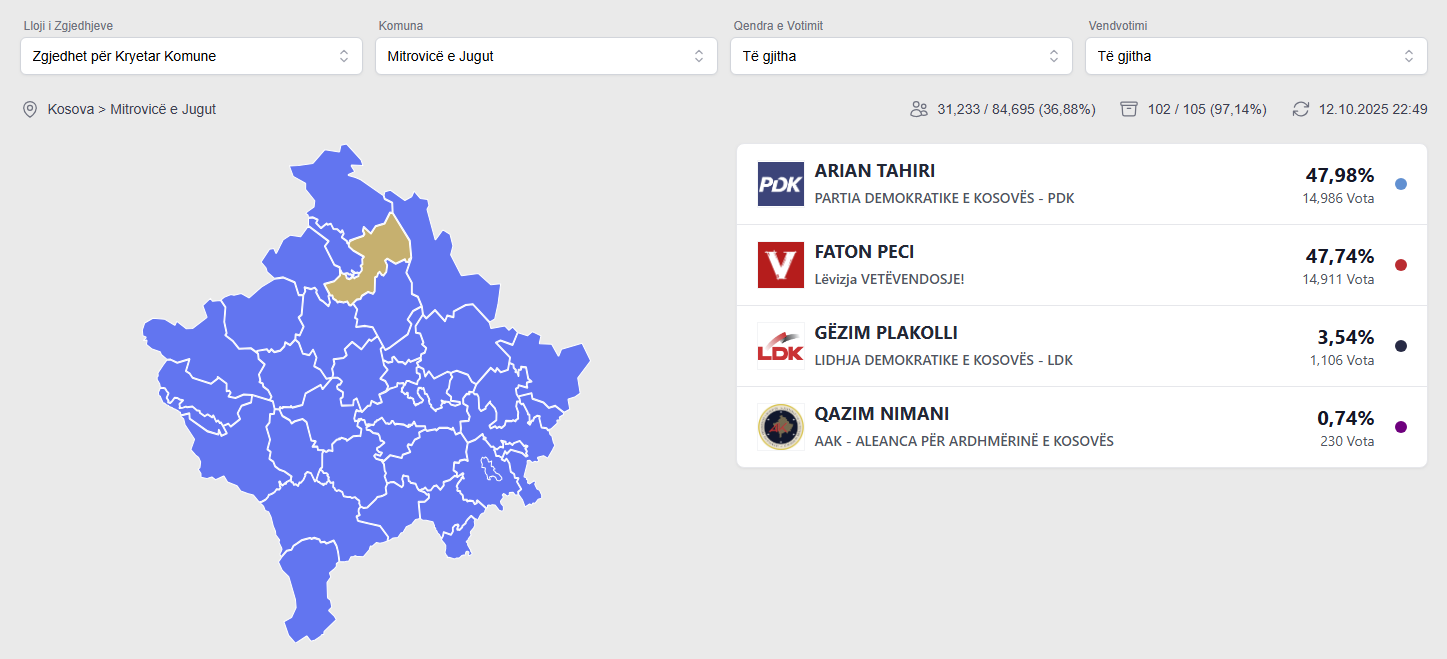
Task: Click the purple dot for Qazim Nimani
Action: click(1401, 427)
